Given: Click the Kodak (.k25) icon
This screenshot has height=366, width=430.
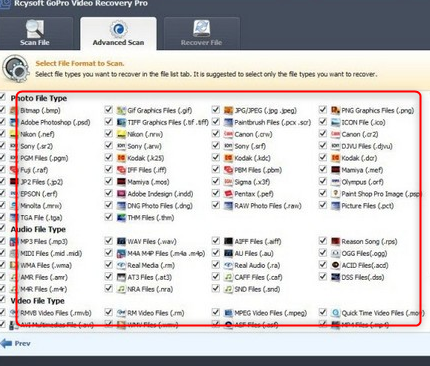Looking at the screenshot, I should pos(121,158).
